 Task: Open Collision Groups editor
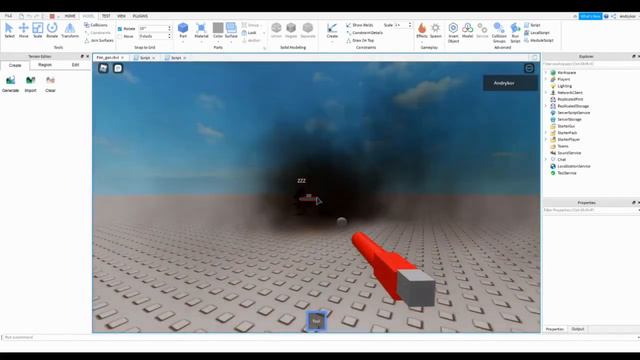499,33
